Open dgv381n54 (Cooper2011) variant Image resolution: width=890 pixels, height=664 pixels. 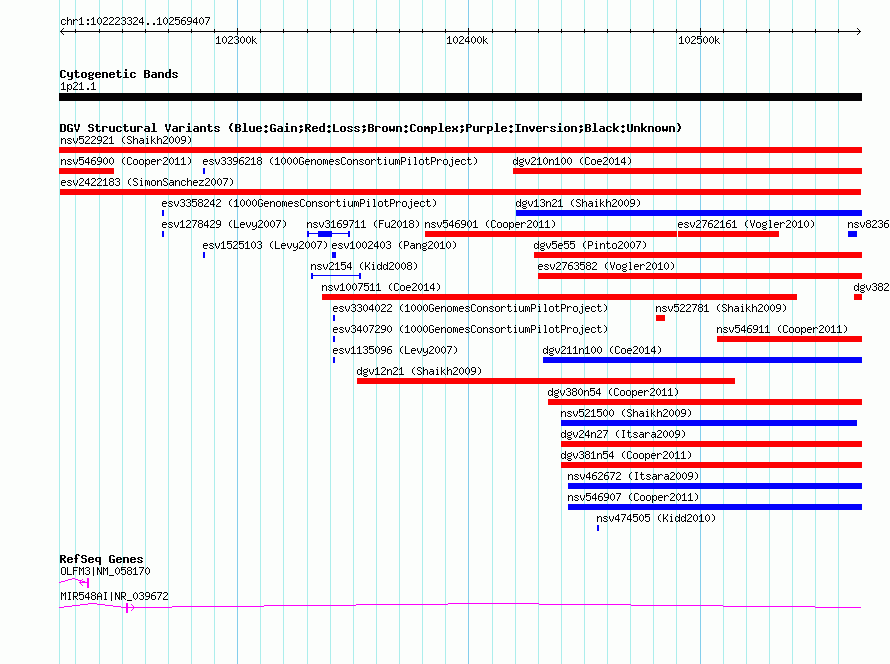pyautogui.click(x=626, y=455)
